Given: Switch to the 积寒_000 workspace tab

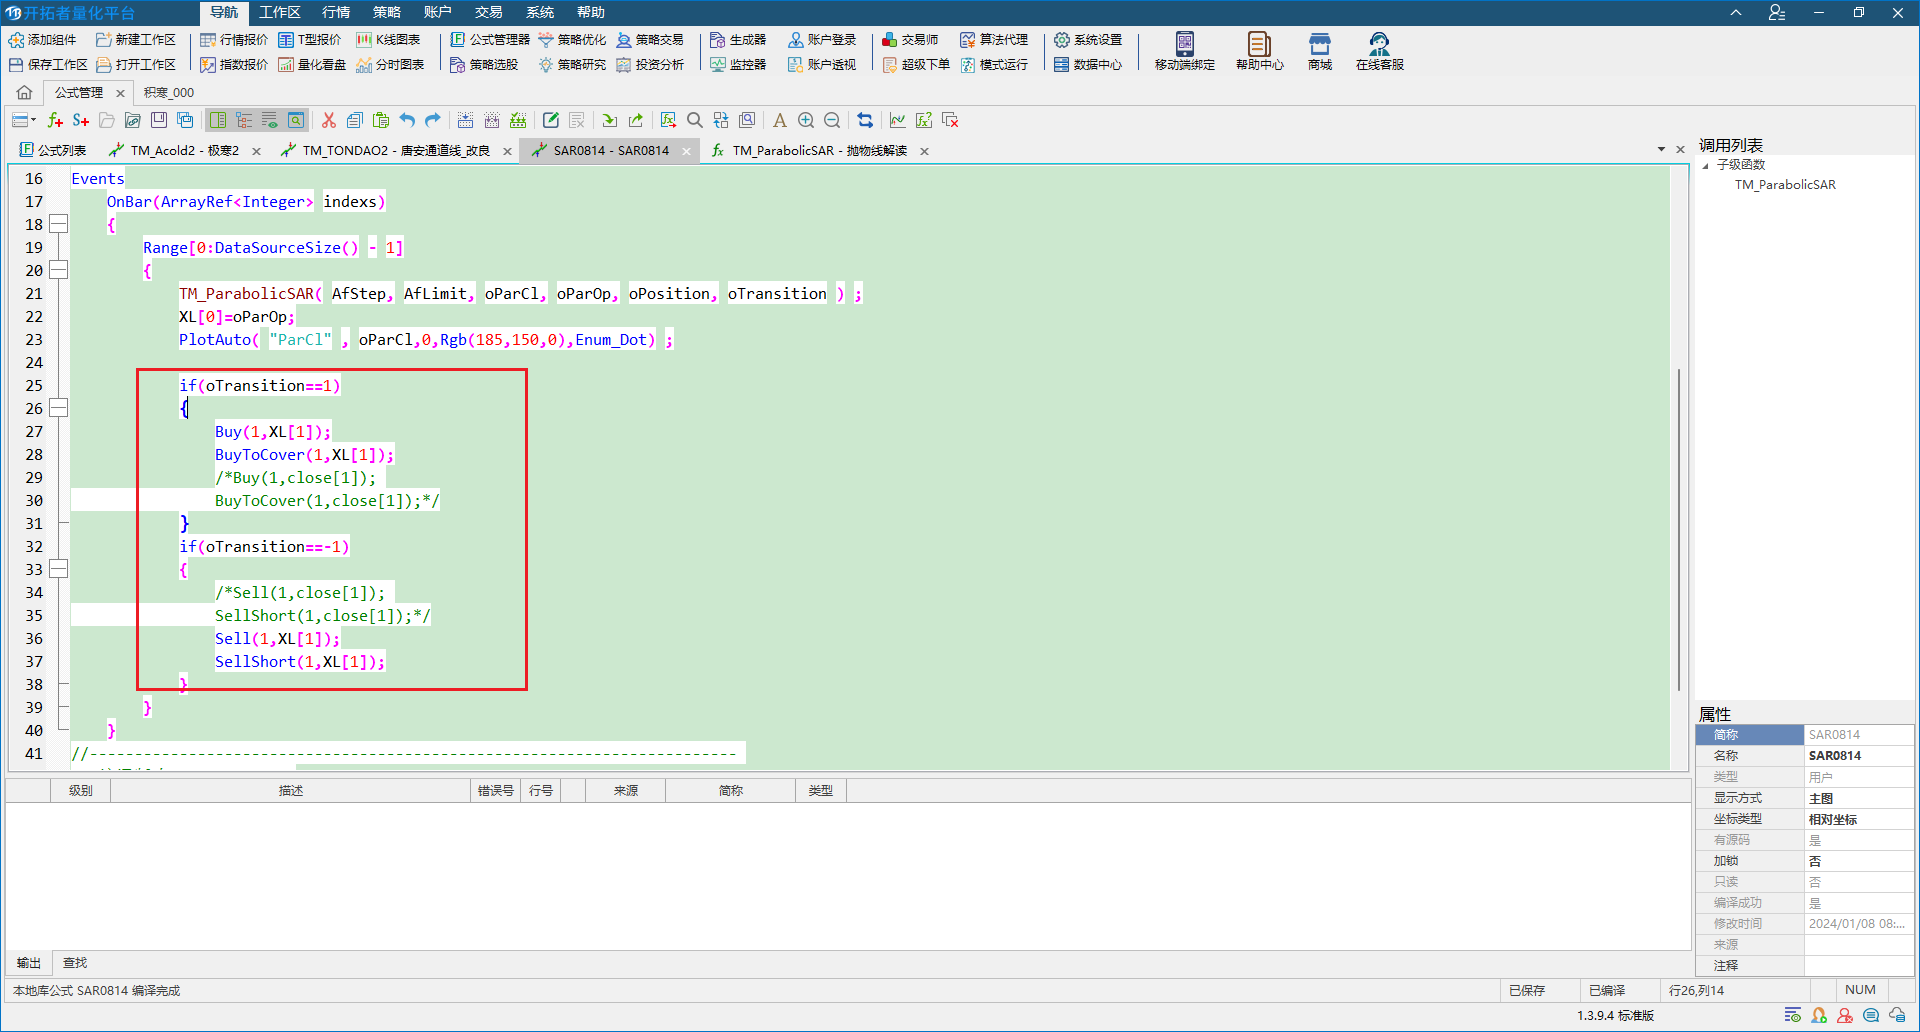Looking at the screenshot, I should click(x=169, y=93).
